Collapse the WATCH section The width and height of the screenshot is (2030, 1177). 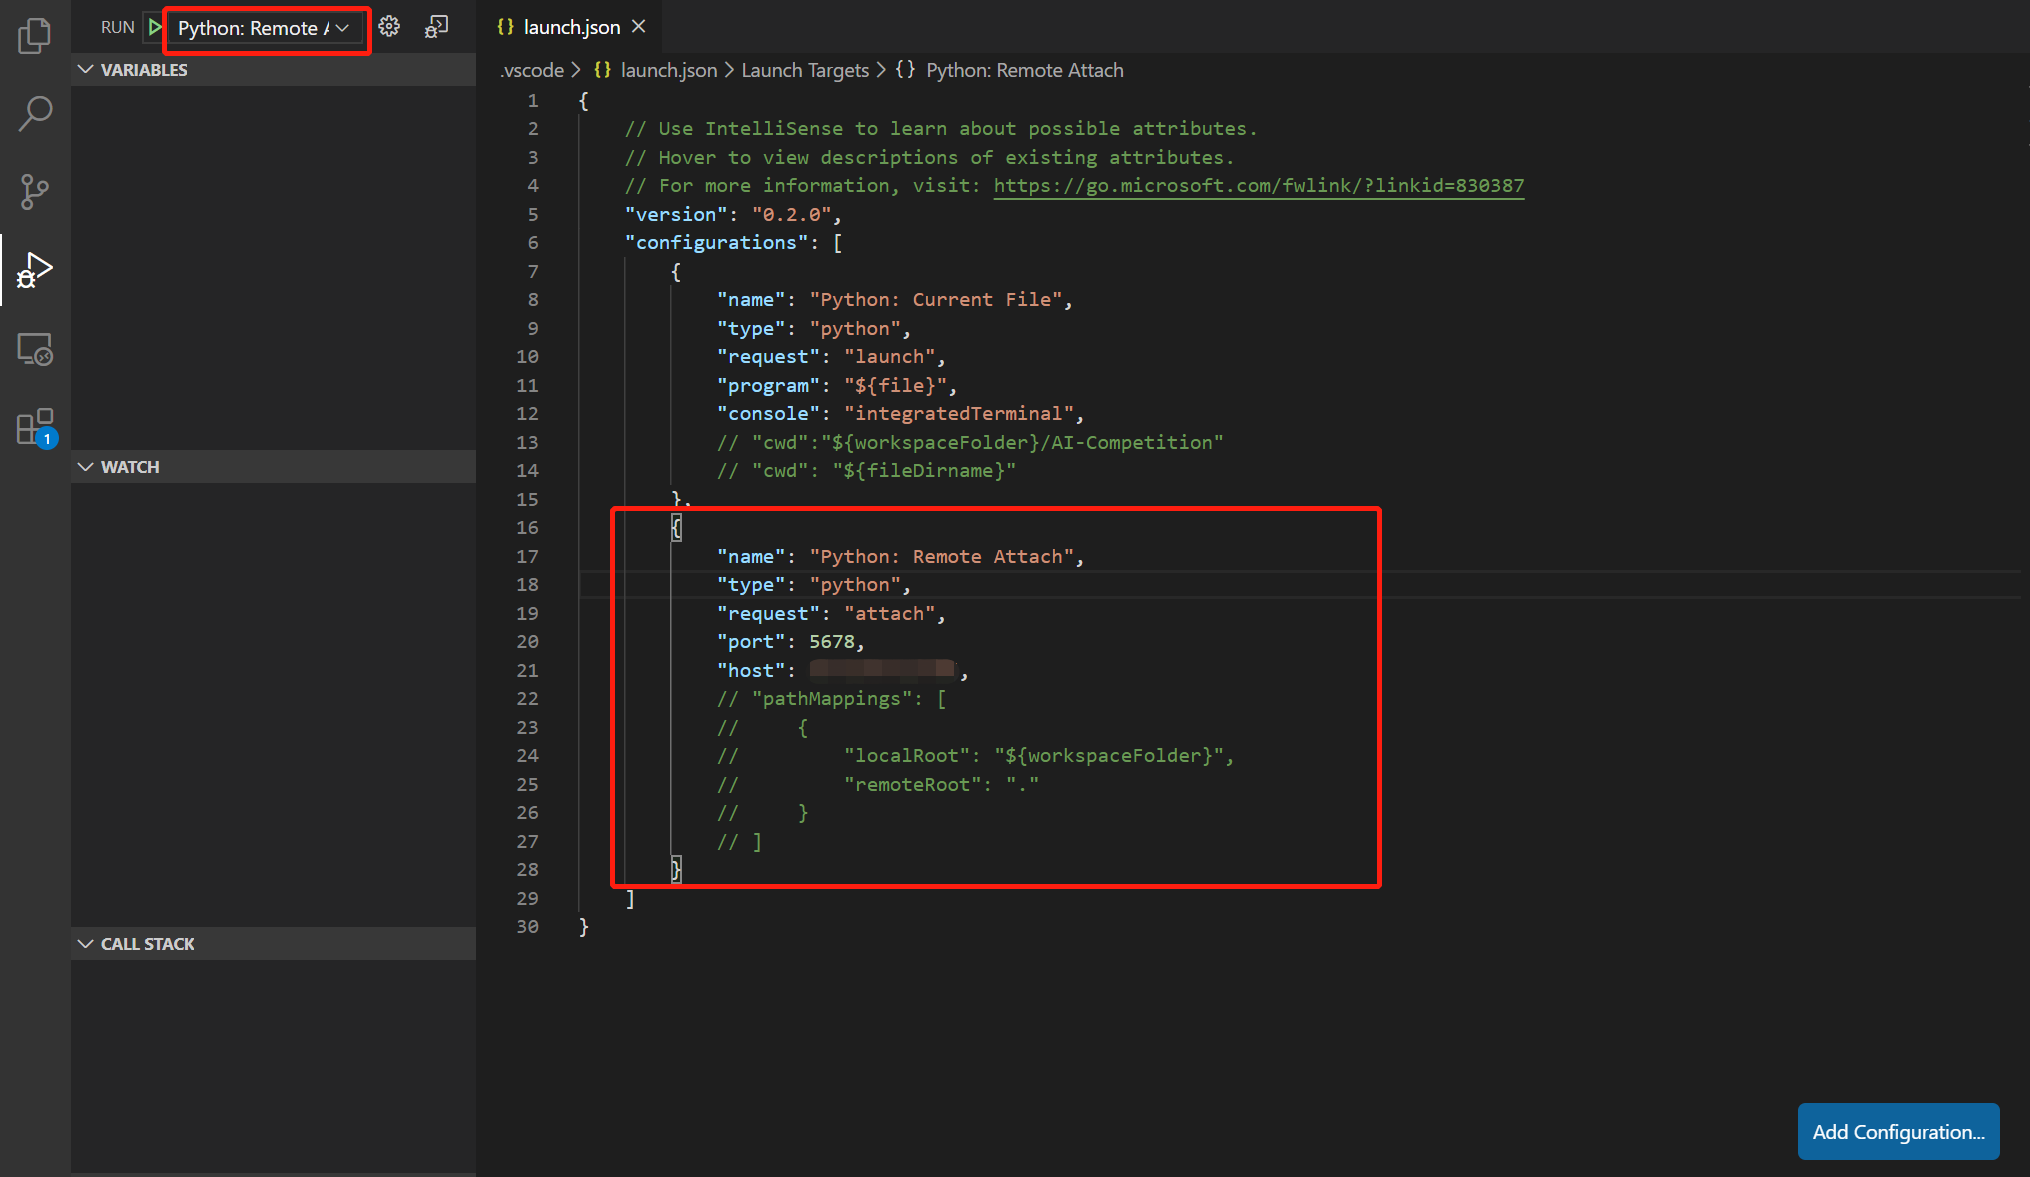click(85, 466)
